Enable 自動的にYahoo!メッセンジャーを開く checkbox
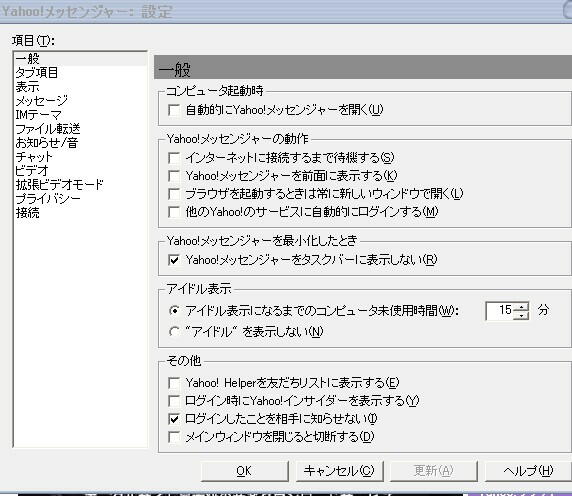The image size is (572, 496). click(174, 110)
